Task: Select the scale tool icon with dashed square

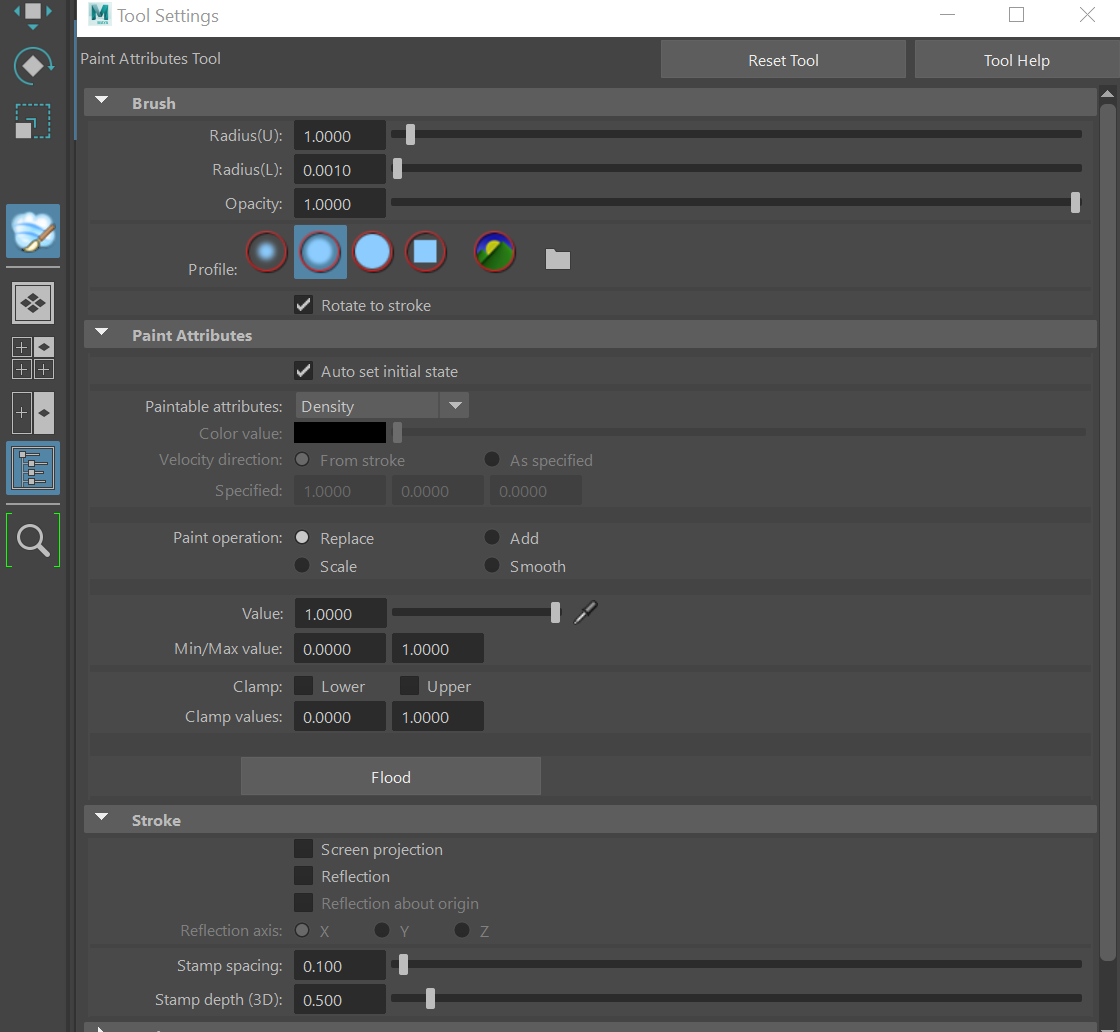Action: tap(33, 121)
